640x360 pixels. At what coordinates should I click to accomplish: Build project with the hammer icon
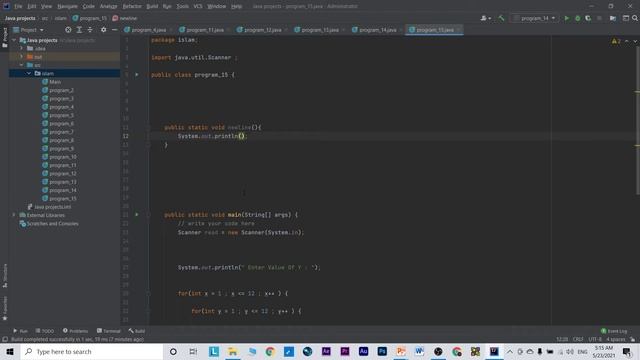point(501,18)
